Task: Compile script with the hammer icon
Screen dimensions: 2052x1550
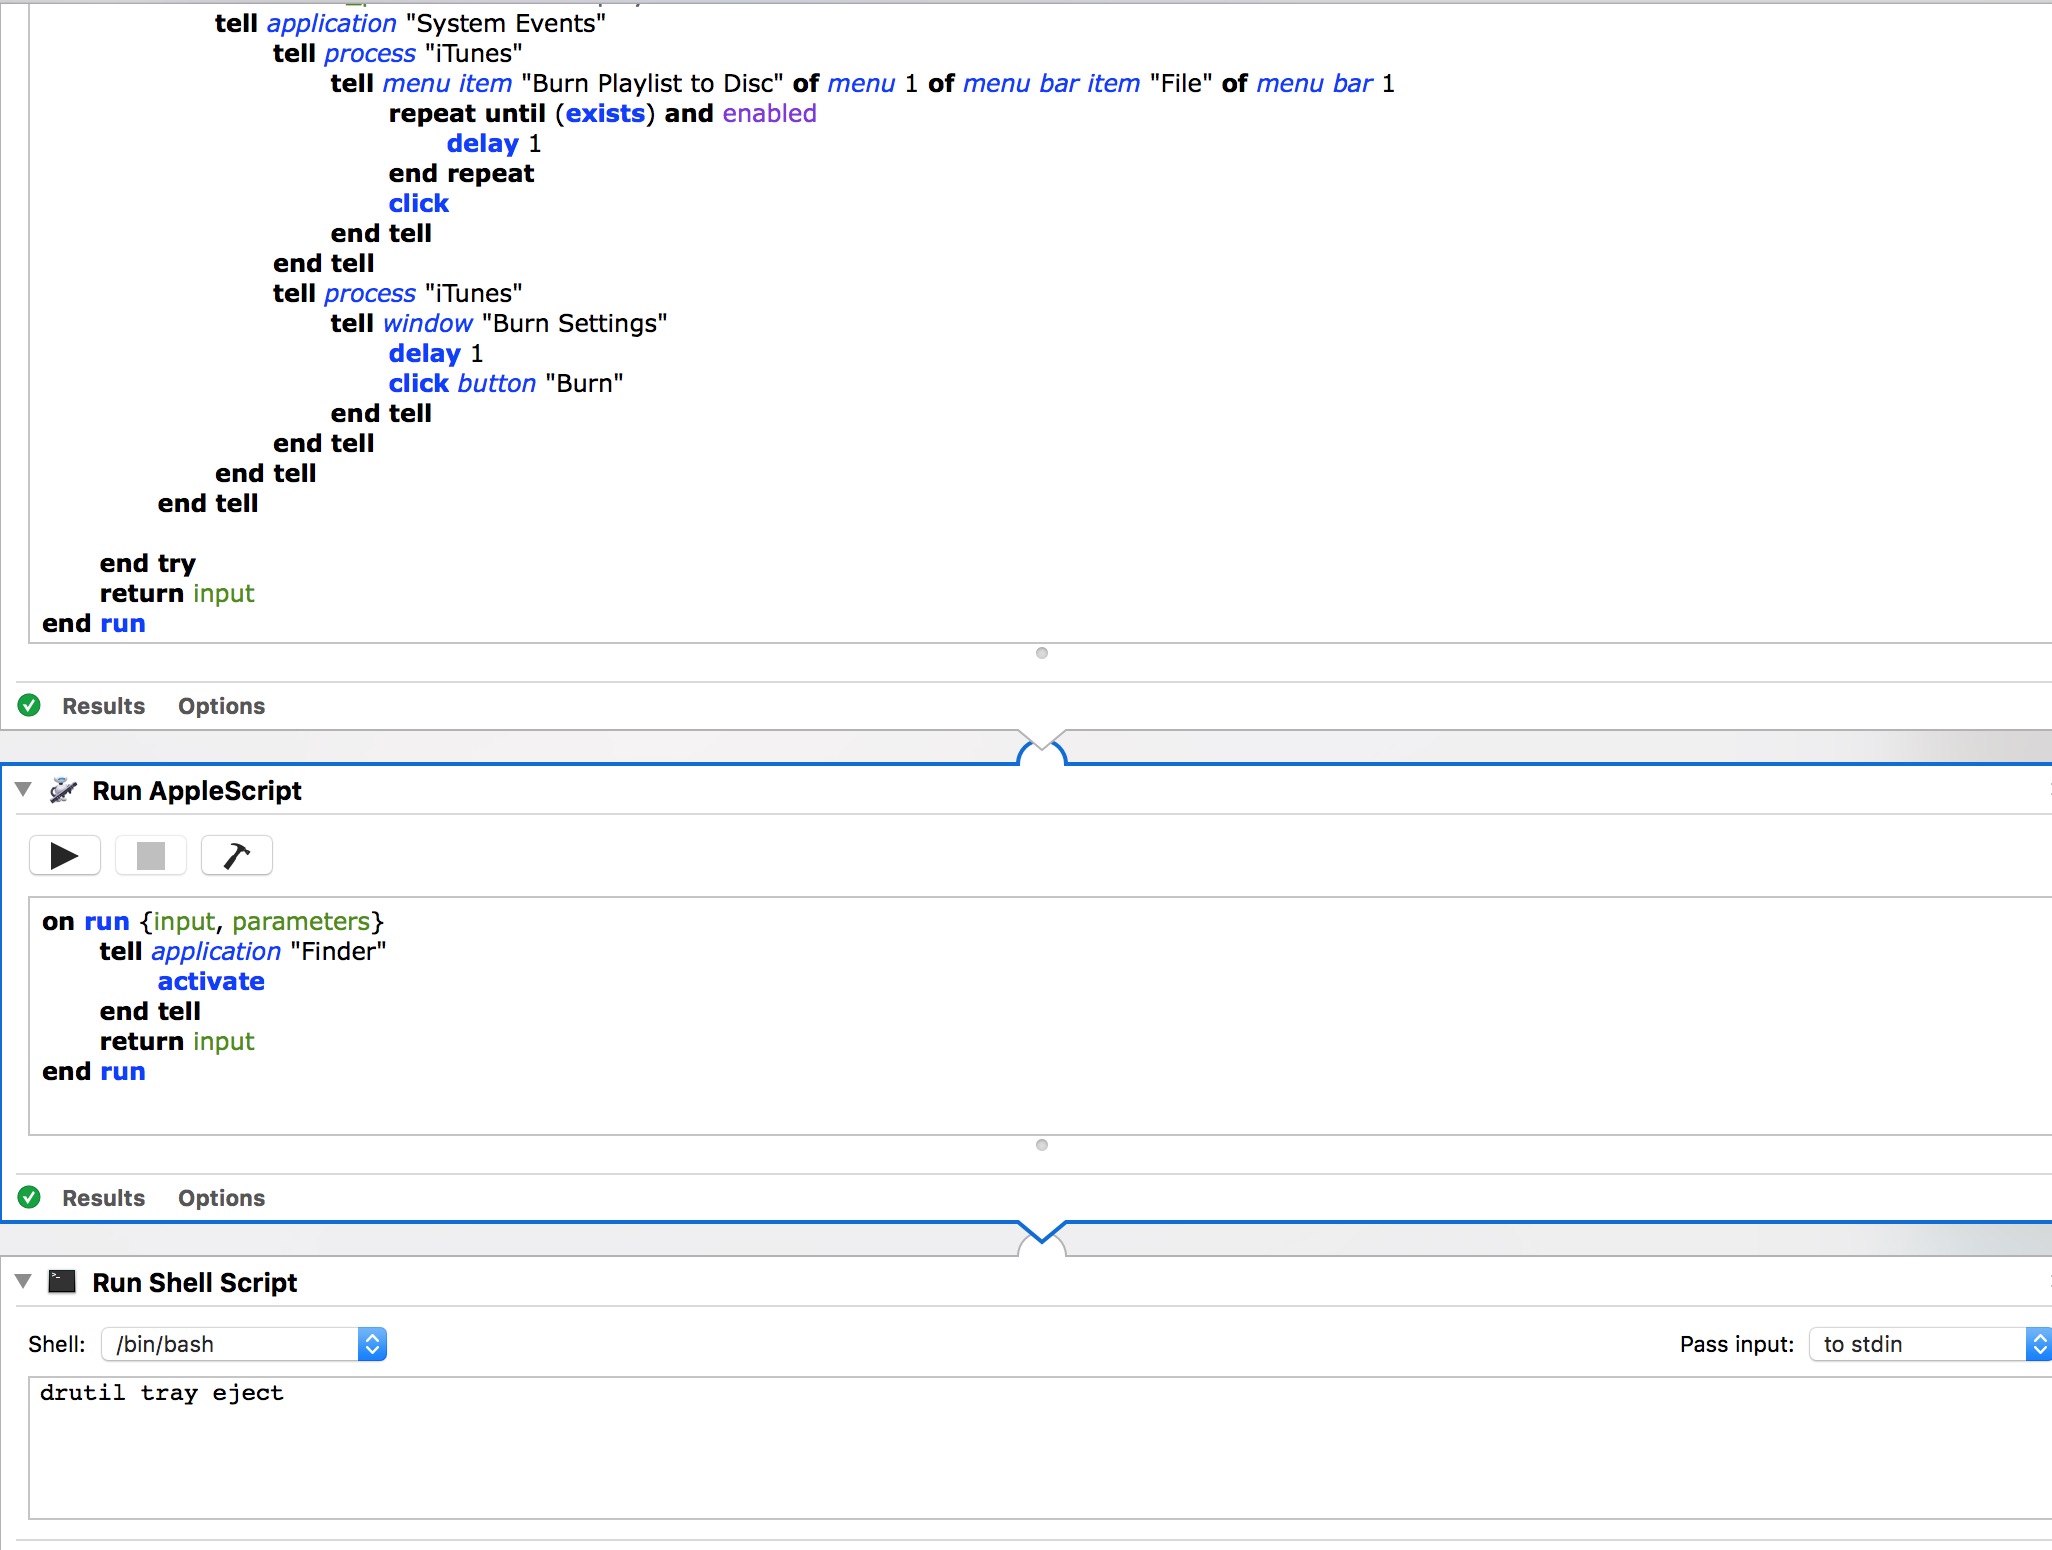Action: (x=237, y=856)
